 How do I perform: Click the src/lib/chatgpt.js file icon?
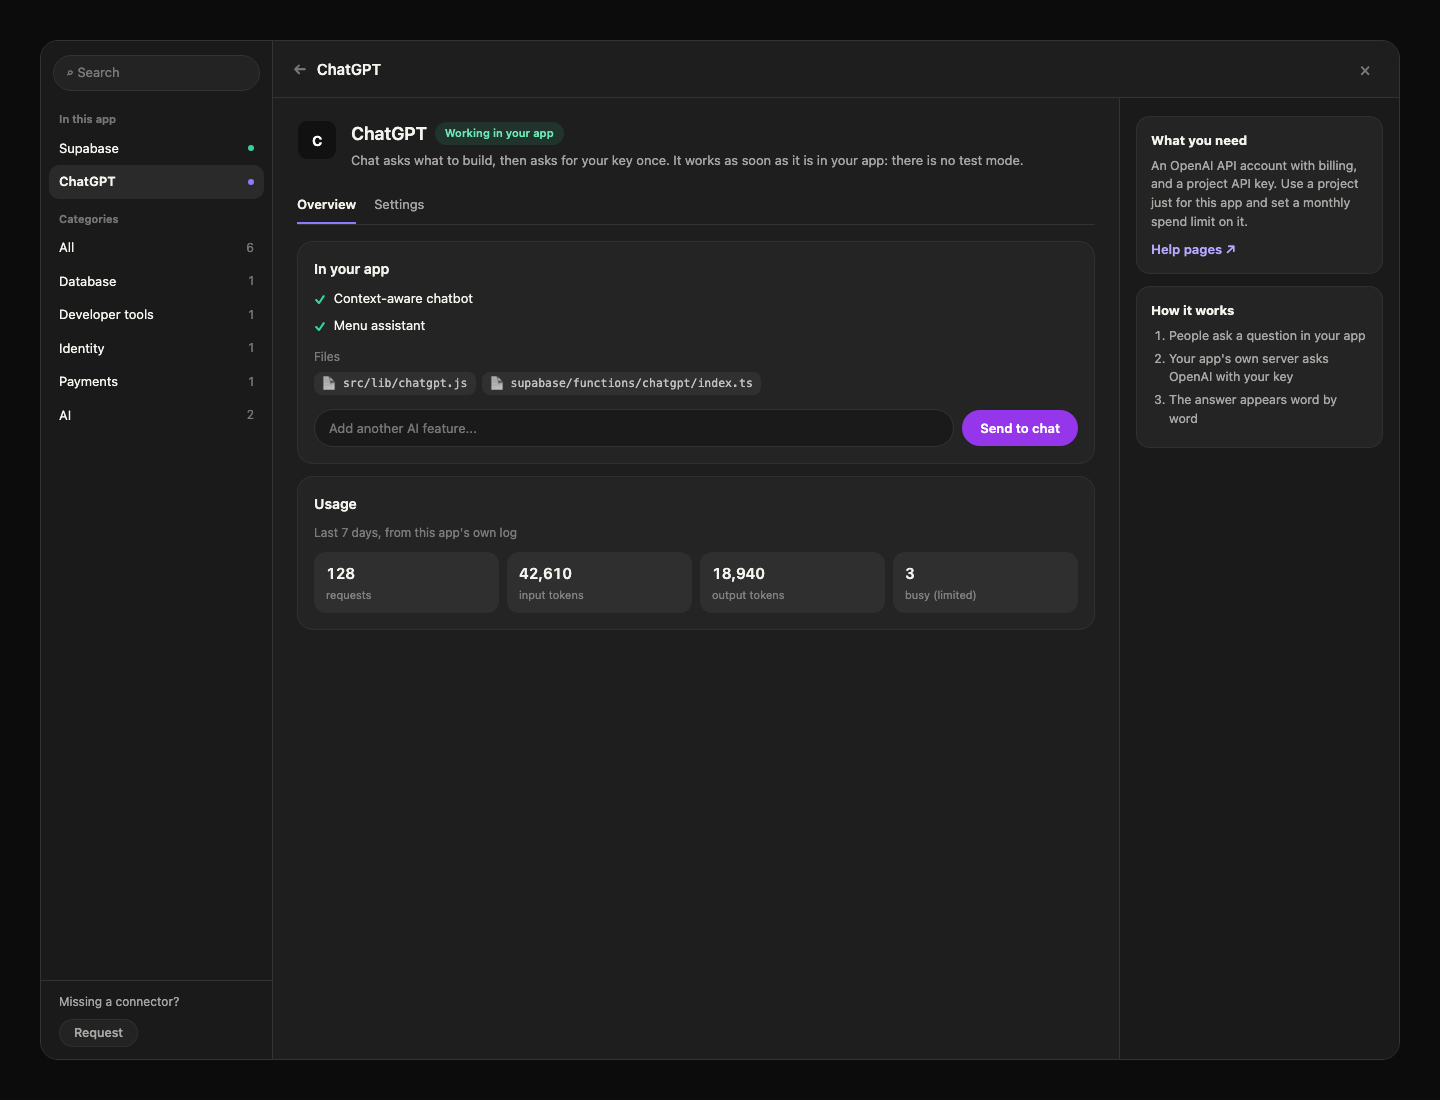coord(329,383)
